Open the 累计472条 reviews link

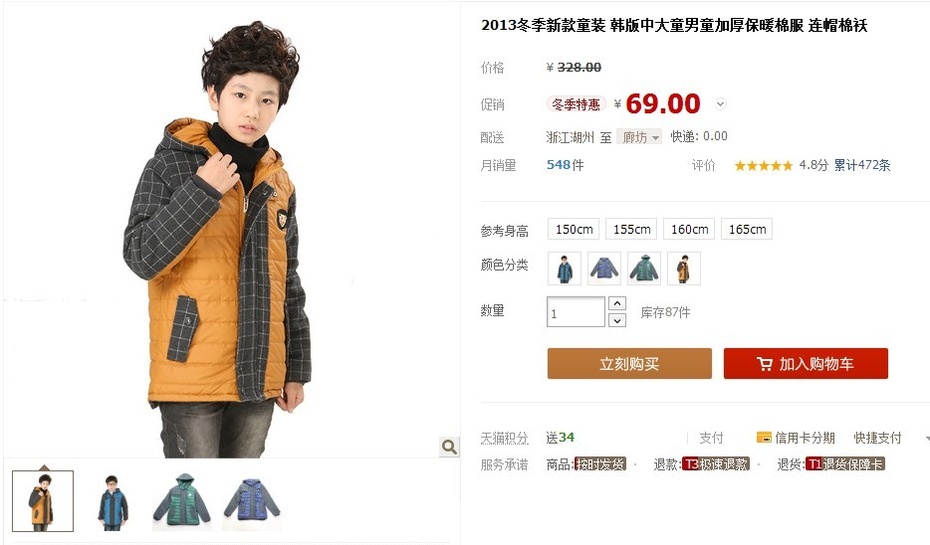pyautogui.click(x=862, y=165)
